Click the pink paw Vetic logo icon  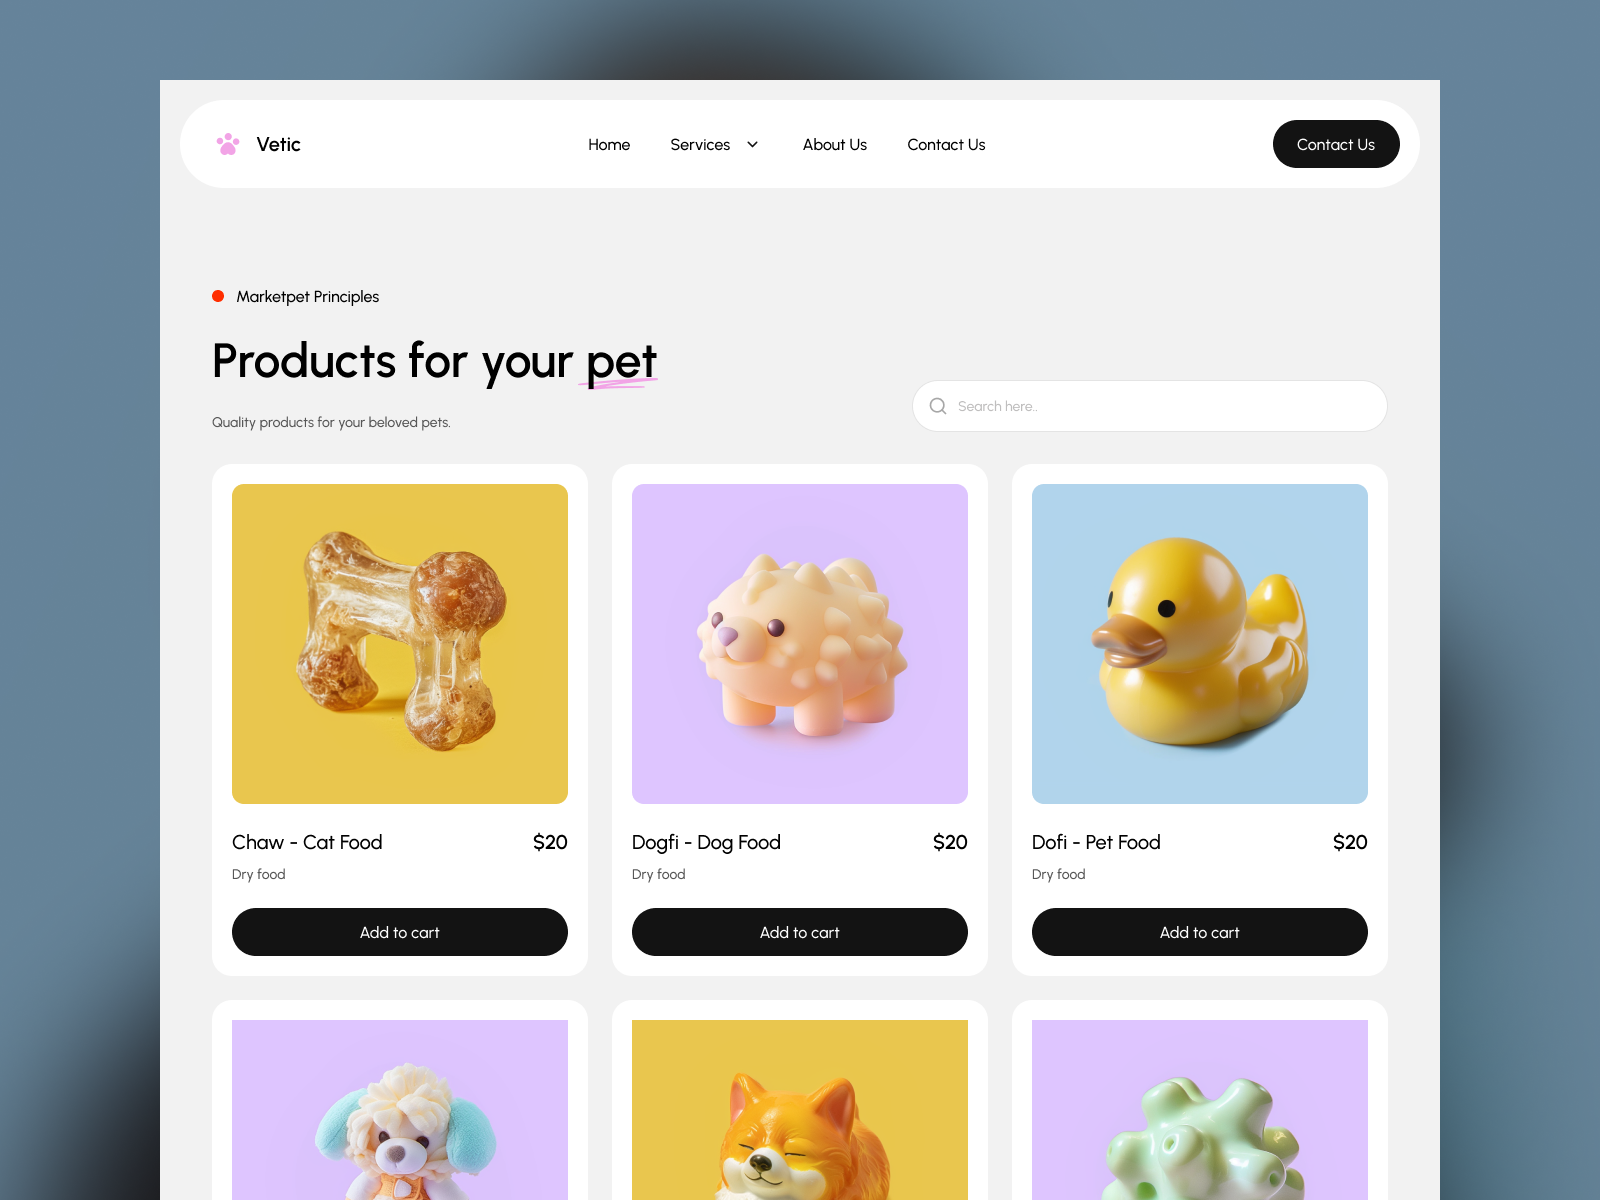pos(228,144)
